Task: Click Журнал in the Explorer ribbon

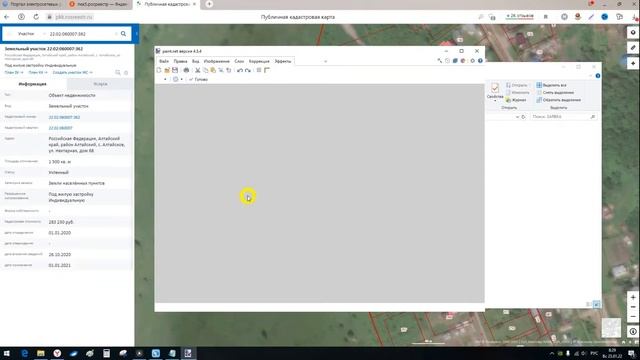Action: tap(516, 100)
